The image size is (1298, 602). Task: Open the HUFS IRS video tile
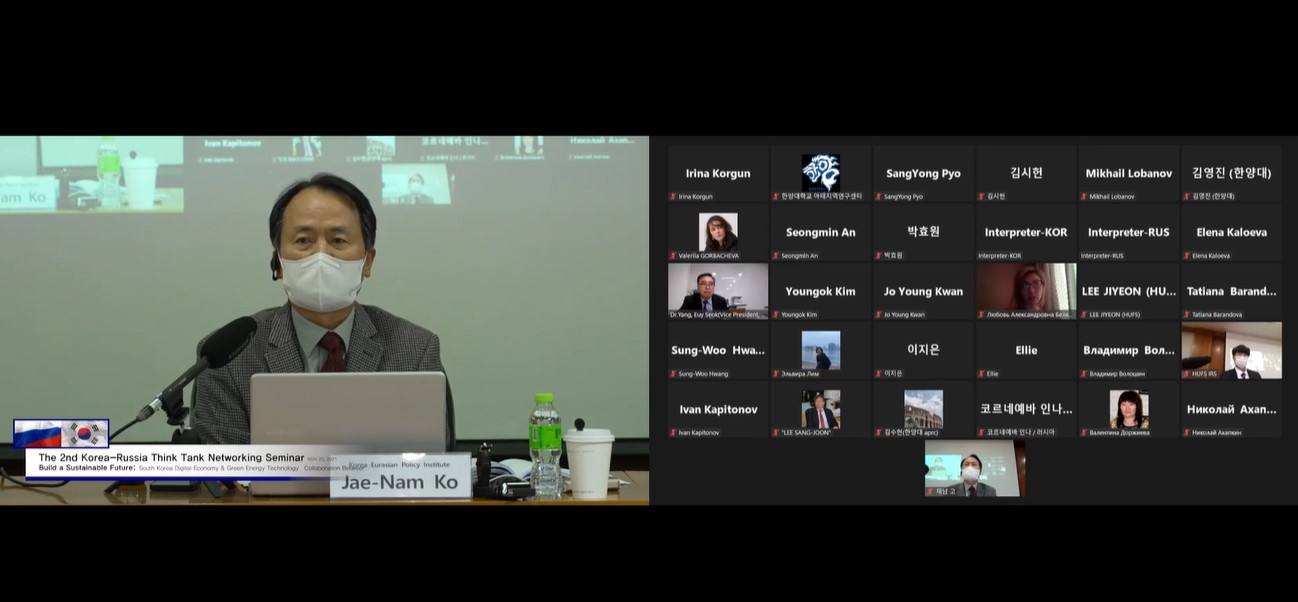click(1231, 349)
